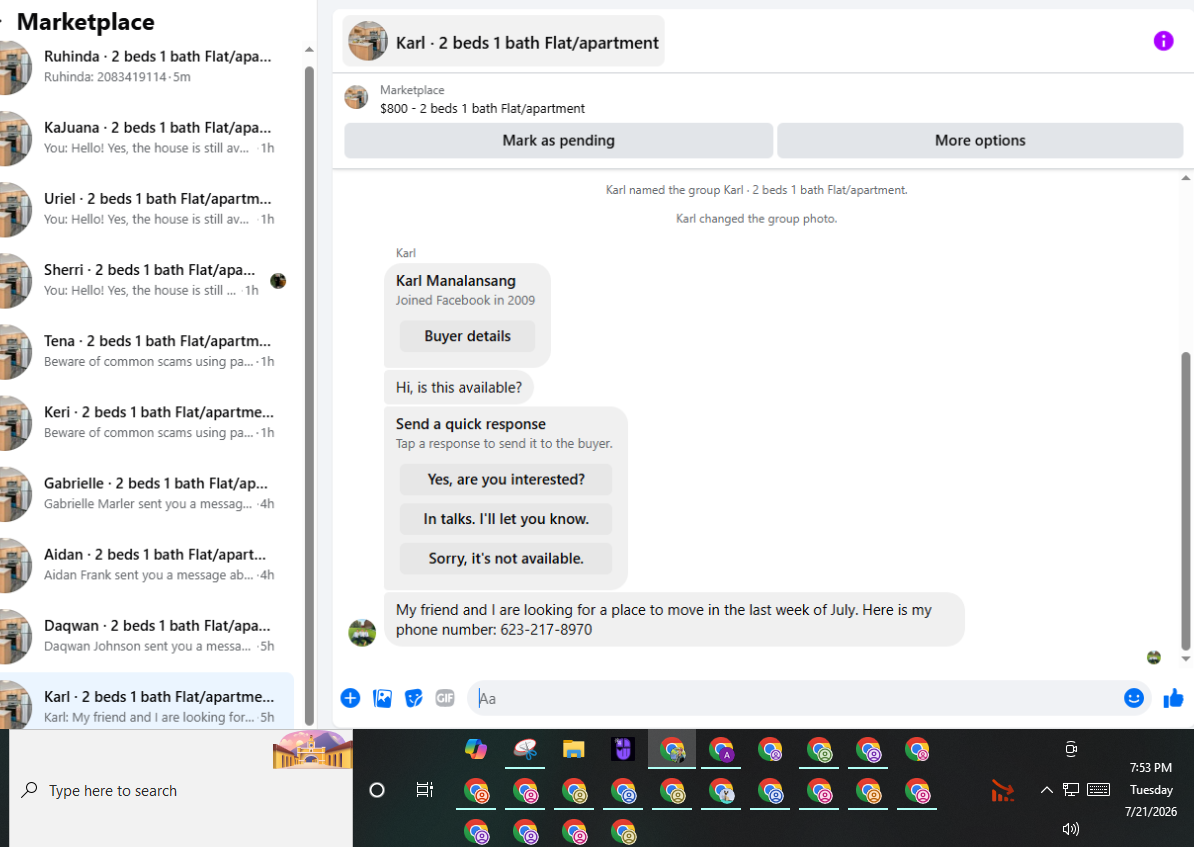Viewport: 1194px width, 847px height.
Task: Open Uriel's conversation in the chat list
Action: [147, 209]
